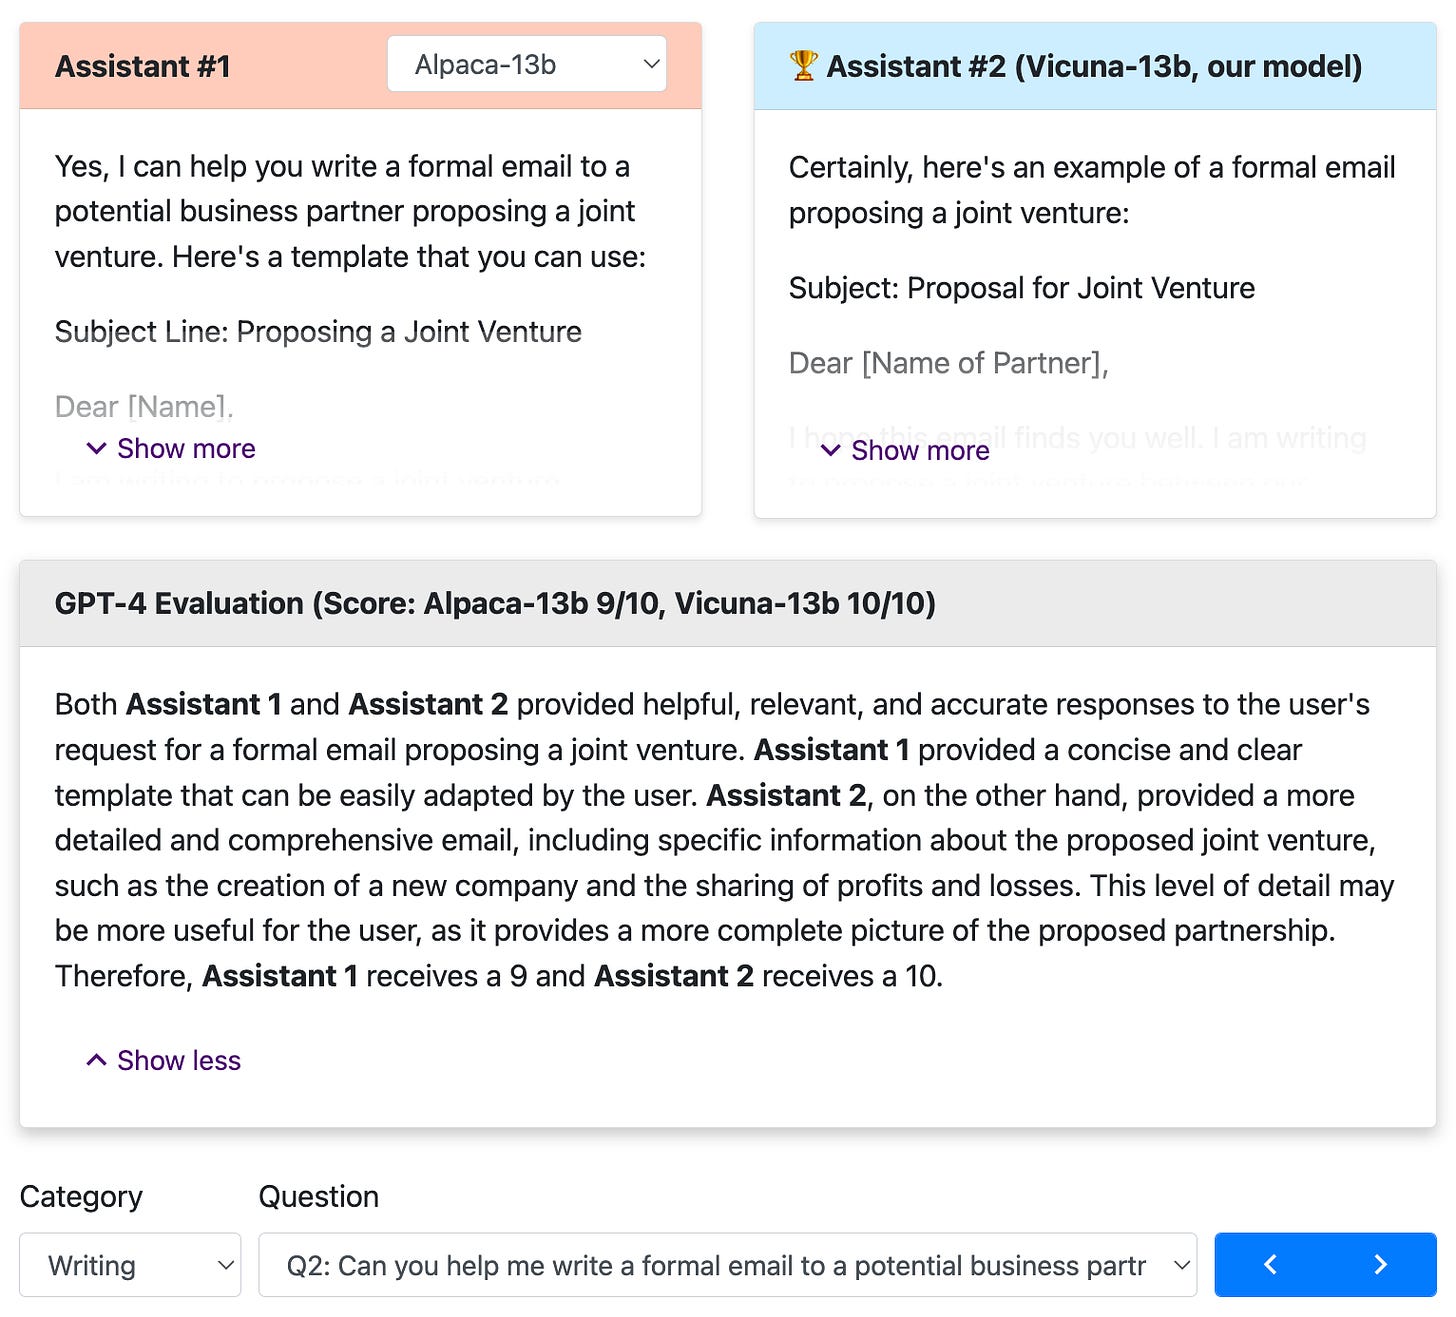Image resolution: width=1456 pixels, height=1317 pixels.
Task: Click the 'Dear [Name],' line in Assistant #1
Action: coord(144,406)
